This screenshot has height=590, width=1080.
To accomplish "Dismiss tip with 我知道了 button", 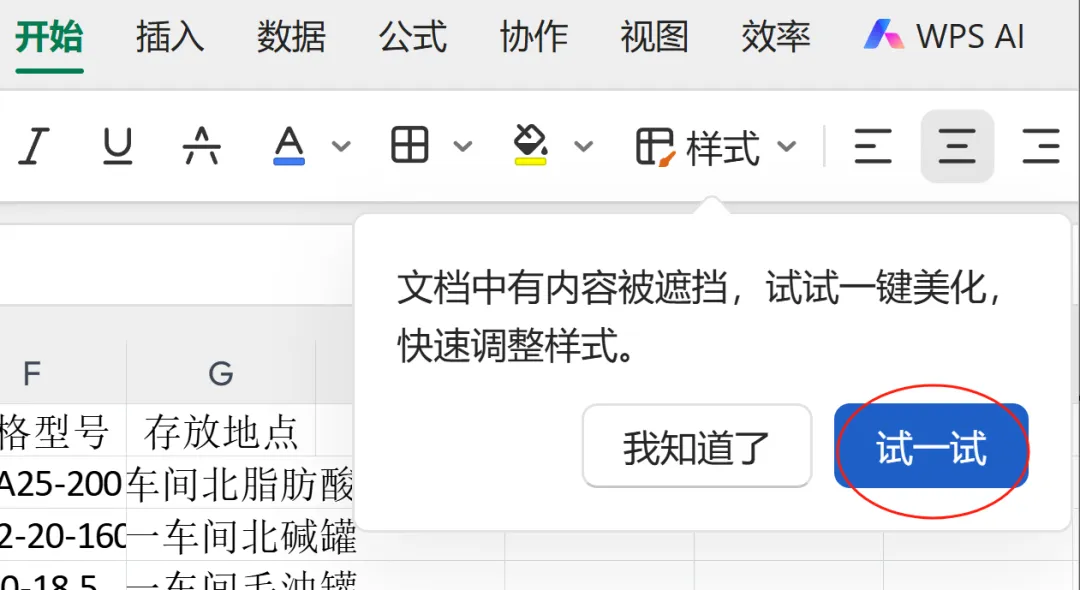I will coord(697,446).
